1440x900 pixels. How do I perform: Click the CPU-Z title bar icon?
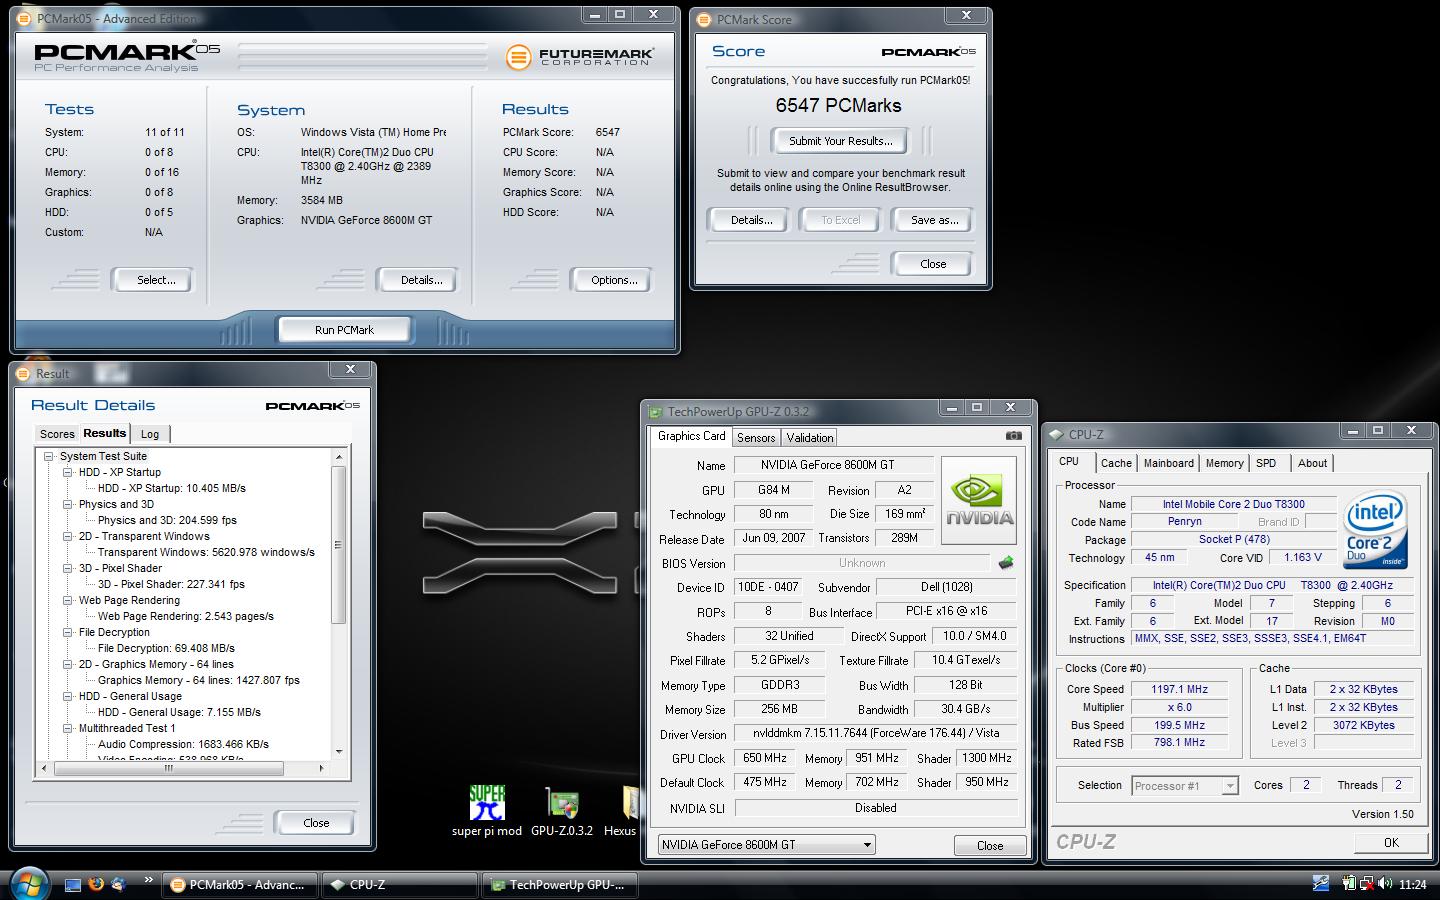(1056, 434)
